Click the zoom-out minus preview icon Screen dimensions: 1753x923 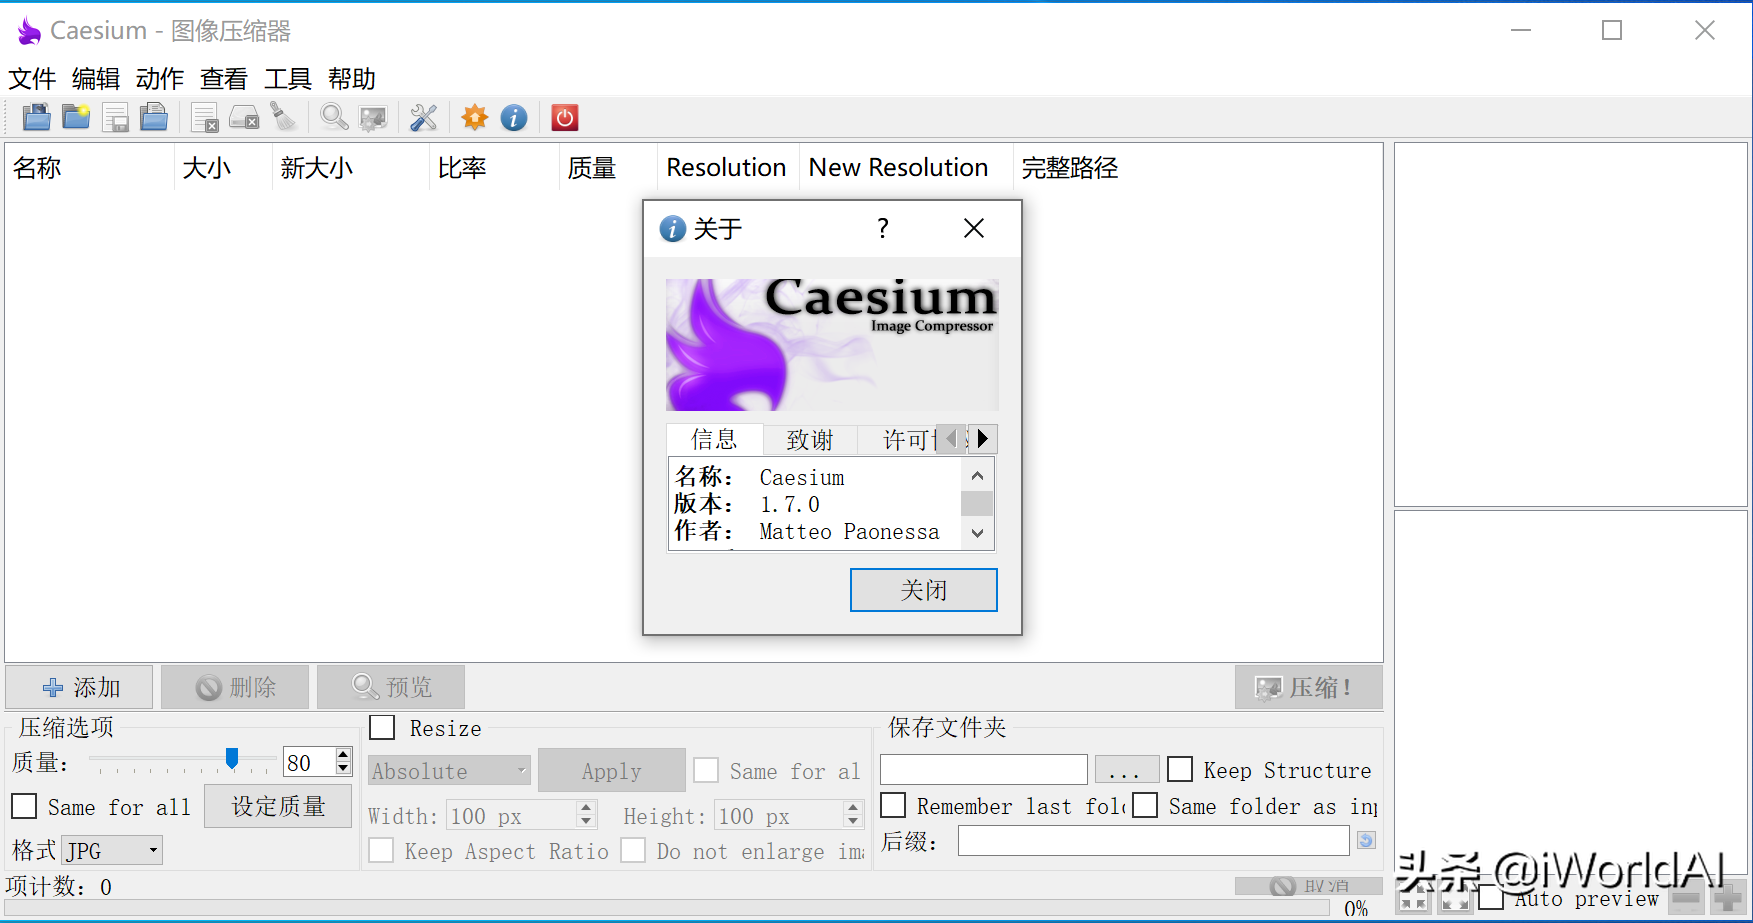tap(1686, 898)
